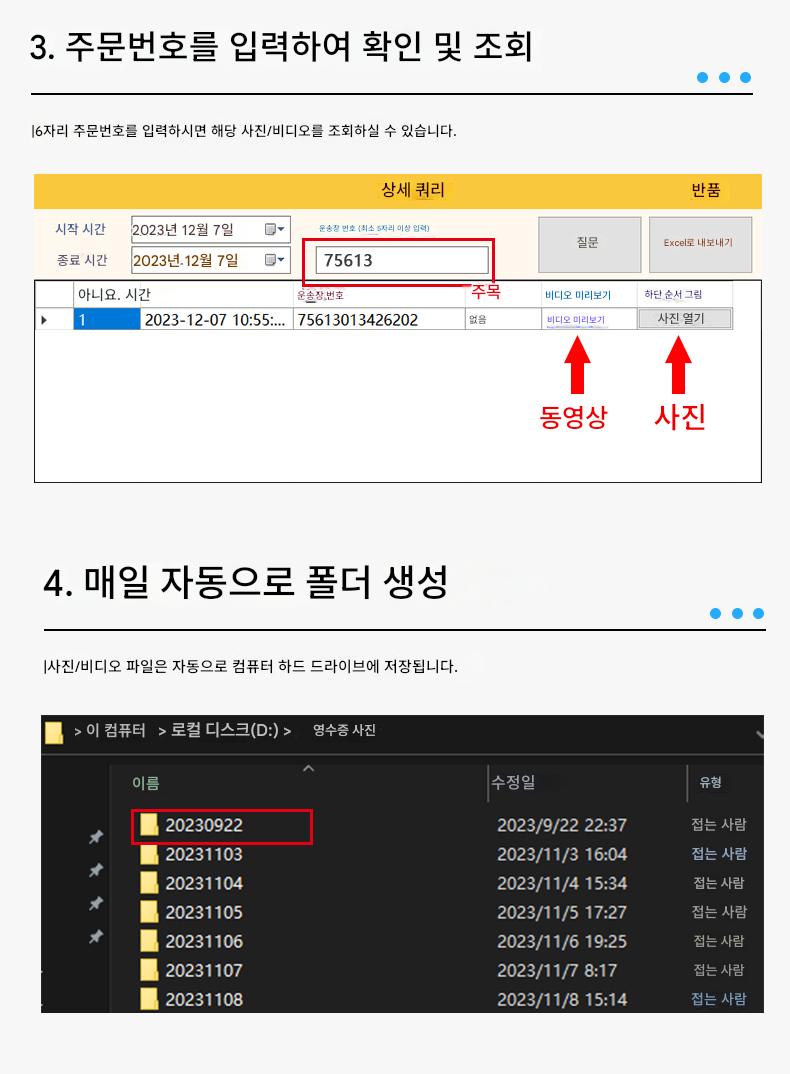Click the yellow folder icon in address bar
This screenshot has height=1074, width=790.
click(x=54, y=732)
